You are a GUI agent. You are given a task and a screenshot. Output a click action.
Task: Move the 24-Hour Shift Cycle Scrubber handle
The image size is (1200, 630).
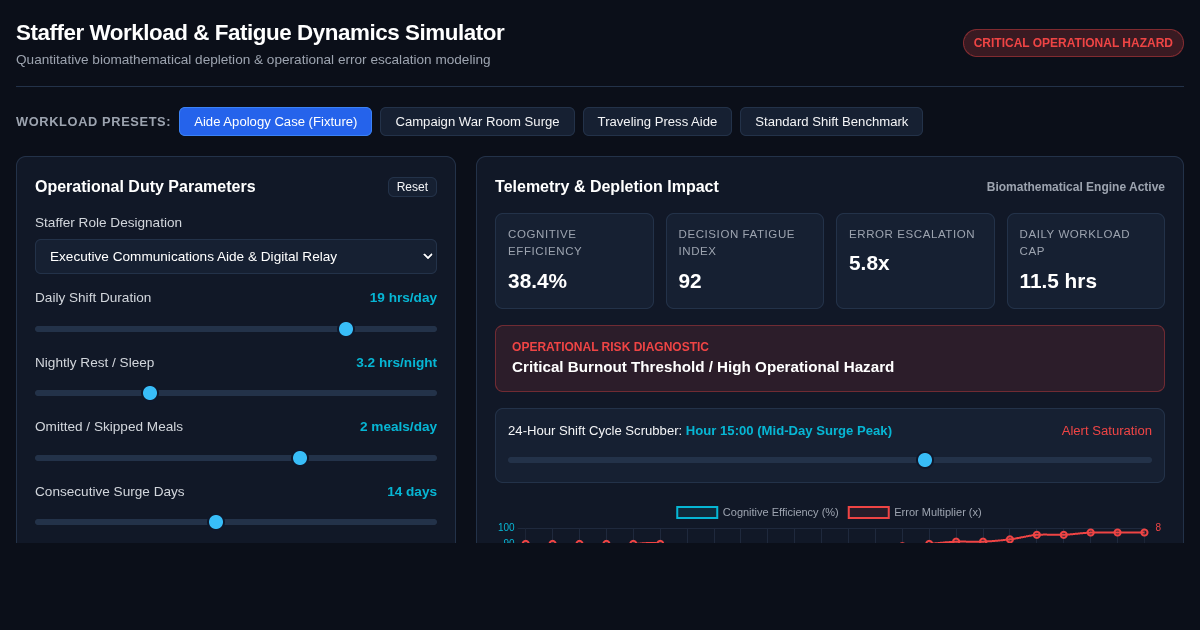tap(925, 460)
